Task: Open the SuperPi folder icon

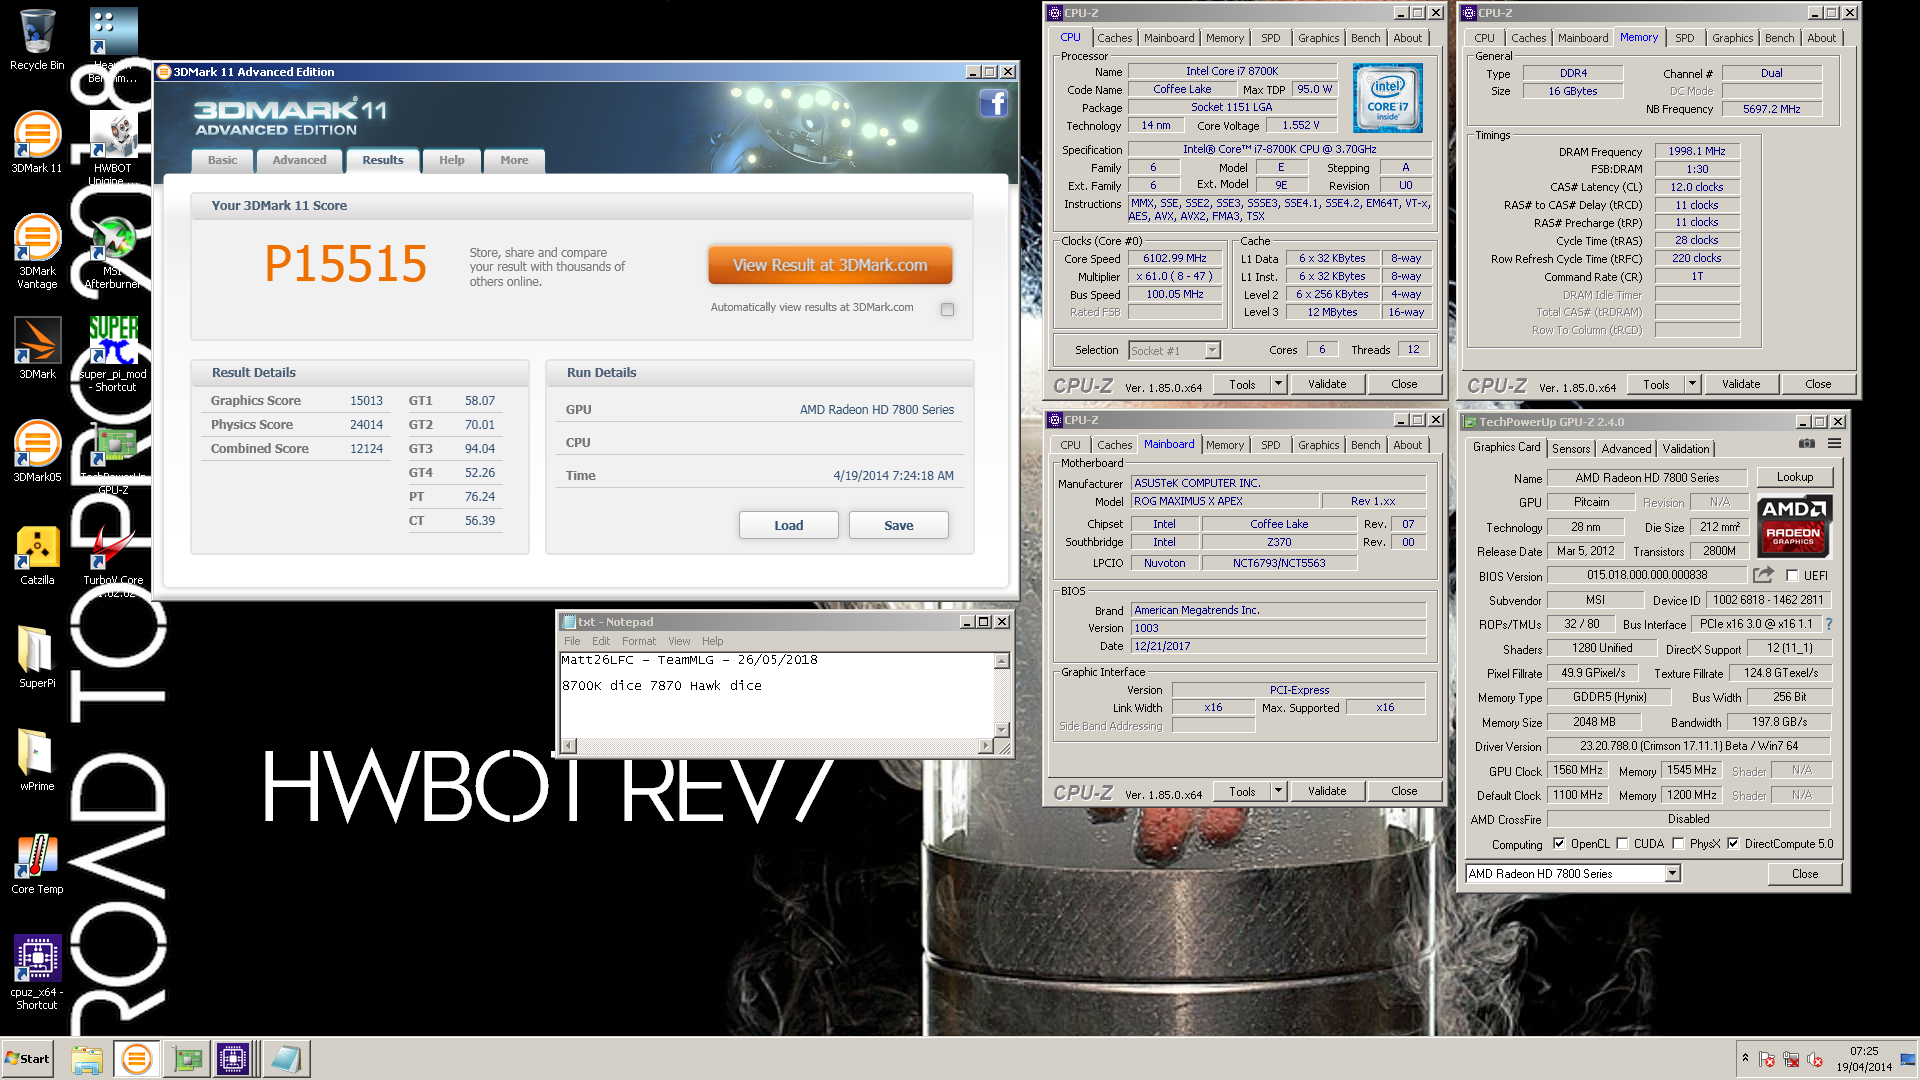Action: tap(37, 657)
